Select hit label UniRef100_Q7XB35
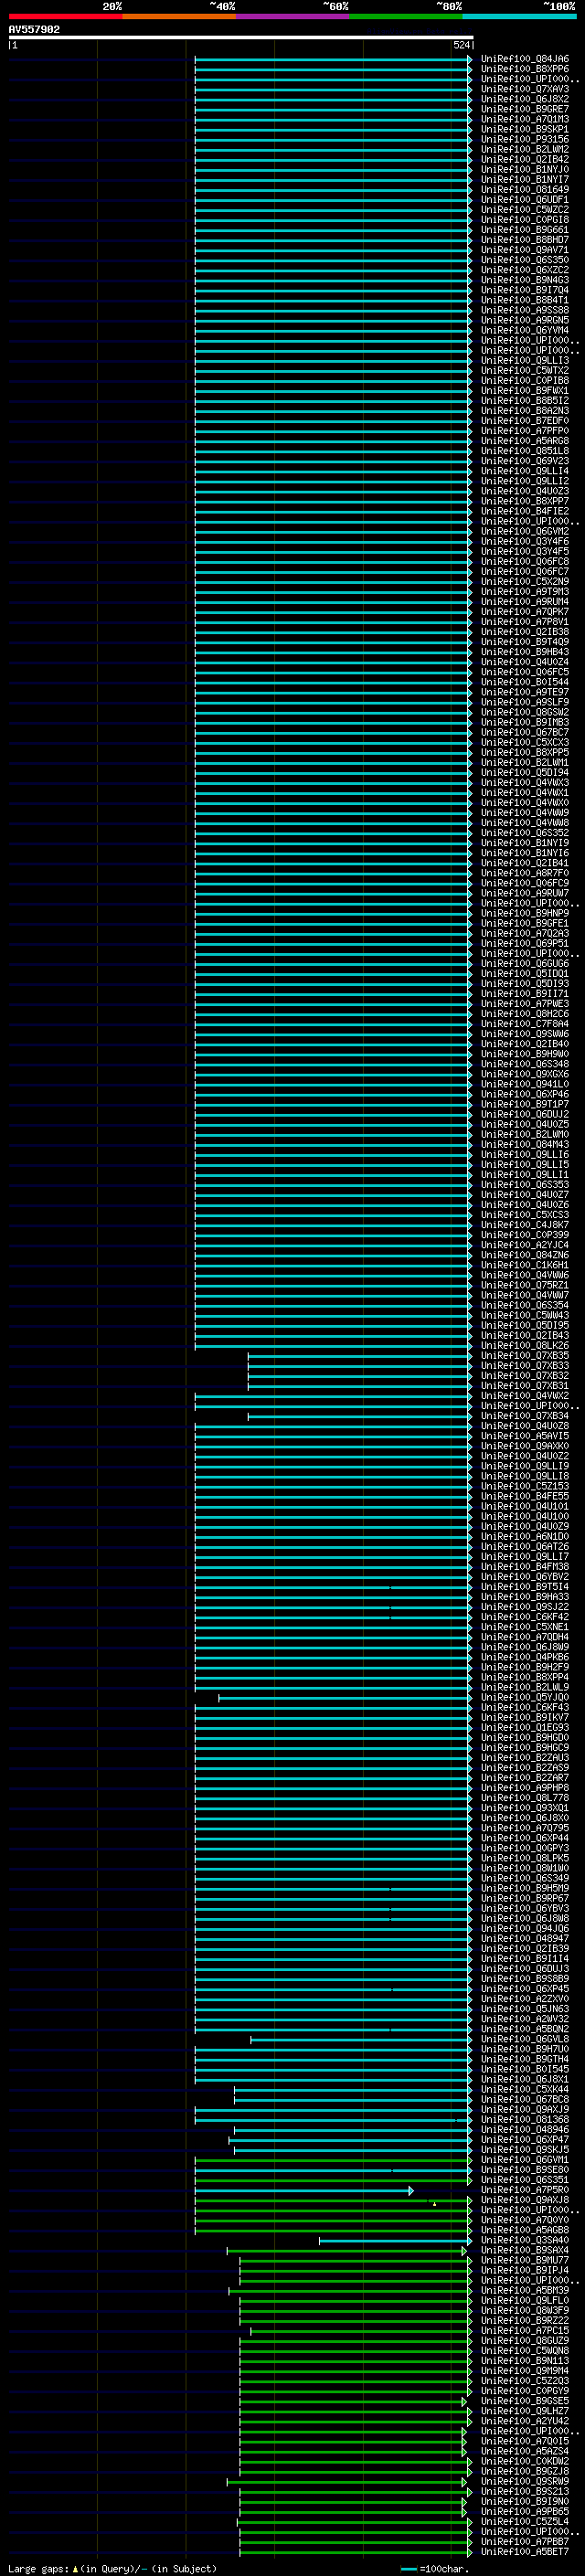Image resolution: width=585 pixels, height=2576 pixels. [x=525, y=1355]
